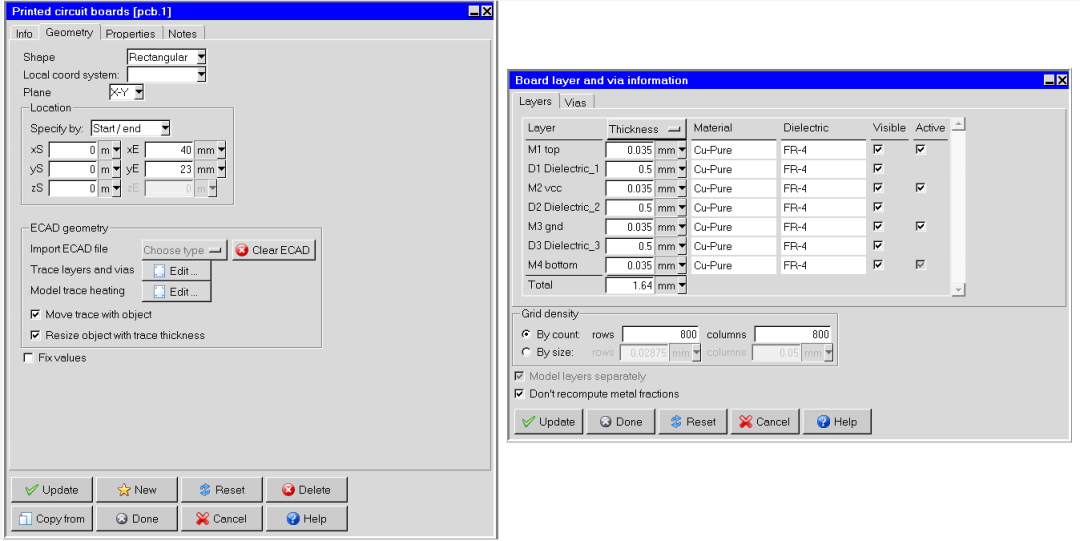Select the By count radio button
This screenshot has height=541, width=1080.
tap(527, 334)
